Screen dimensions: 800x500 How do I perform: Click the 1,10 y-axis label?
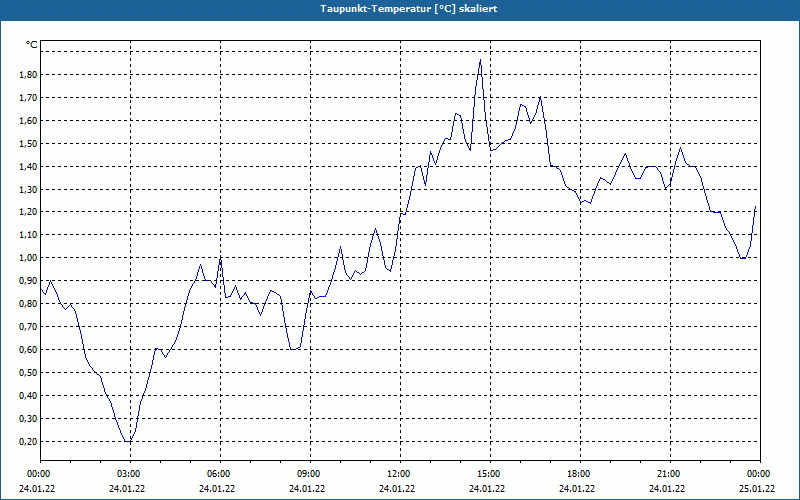[x=27, y=235]
